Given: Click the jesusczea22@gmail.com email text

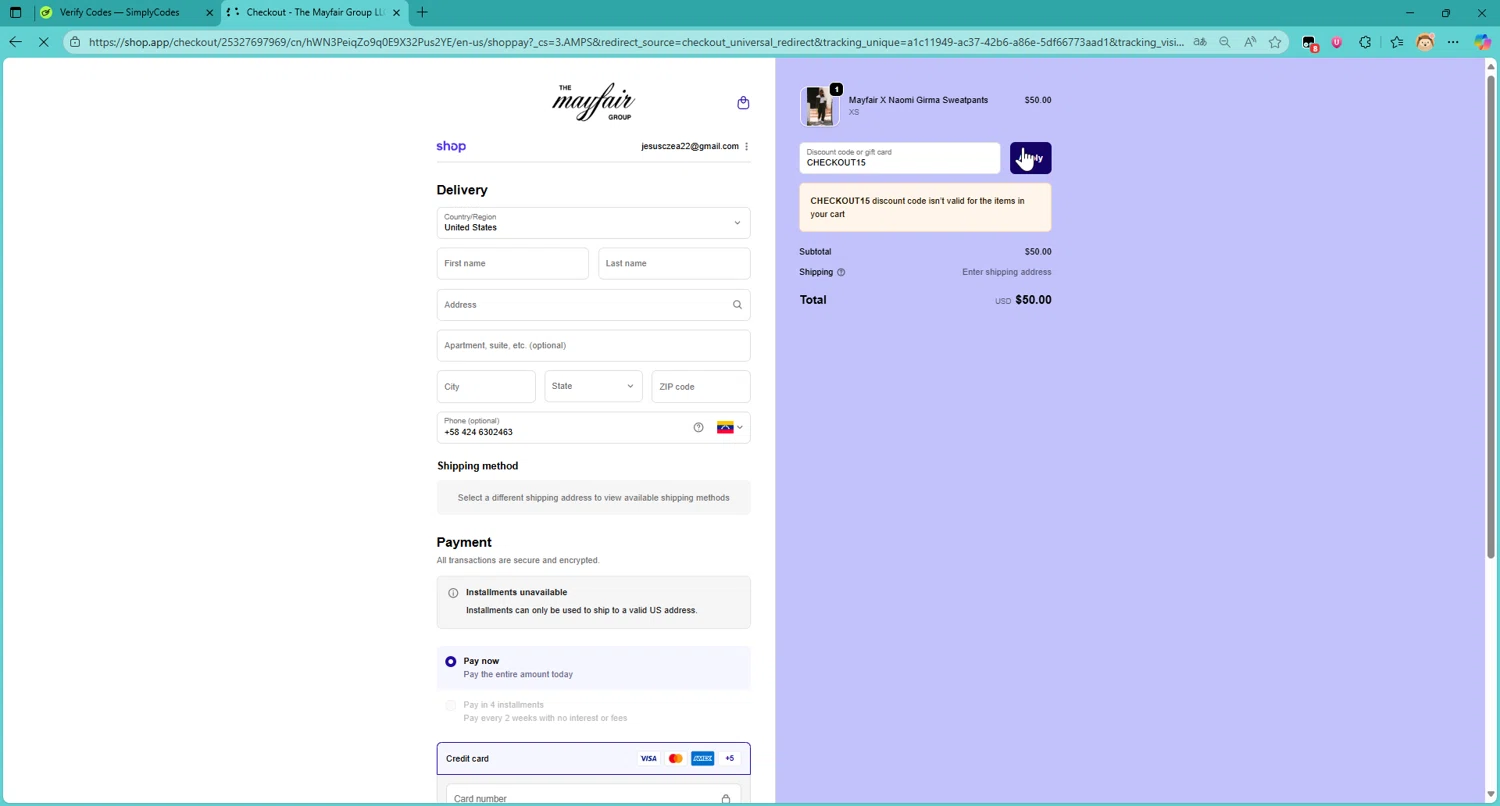Looking at the screenshot, I should click(690, 147).
